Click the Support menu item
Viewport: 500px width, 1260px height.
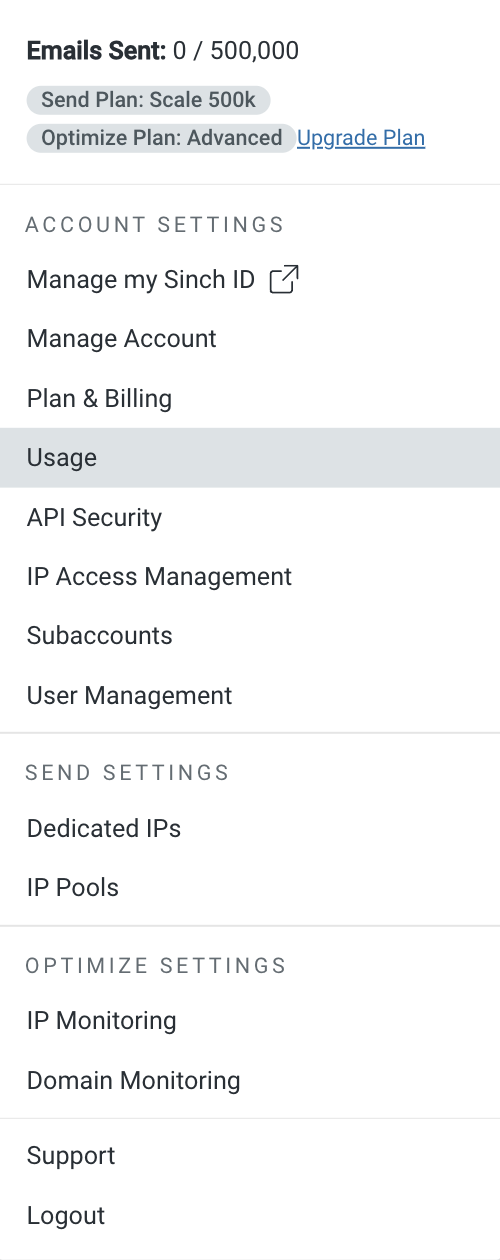coord(250,1156)
